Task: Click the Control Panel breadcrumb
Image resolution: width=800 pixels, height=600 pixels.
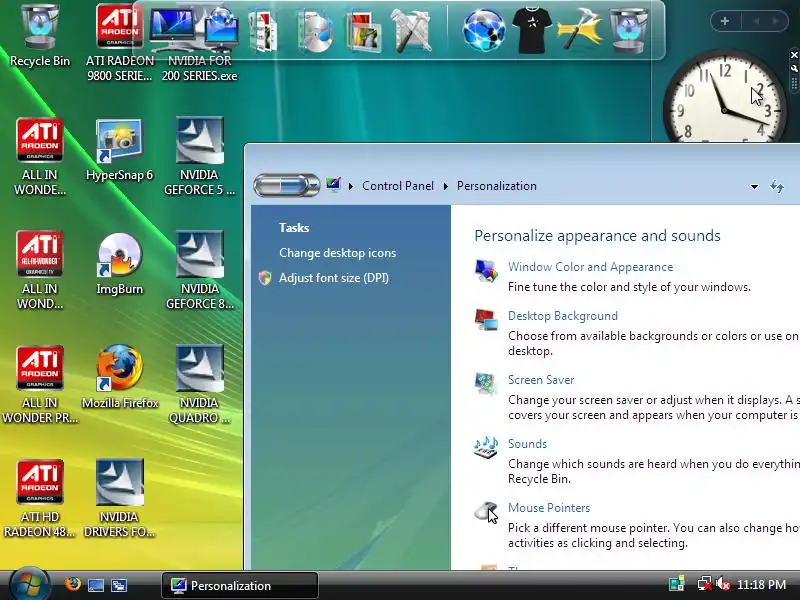Action: [x=398, y=186]
